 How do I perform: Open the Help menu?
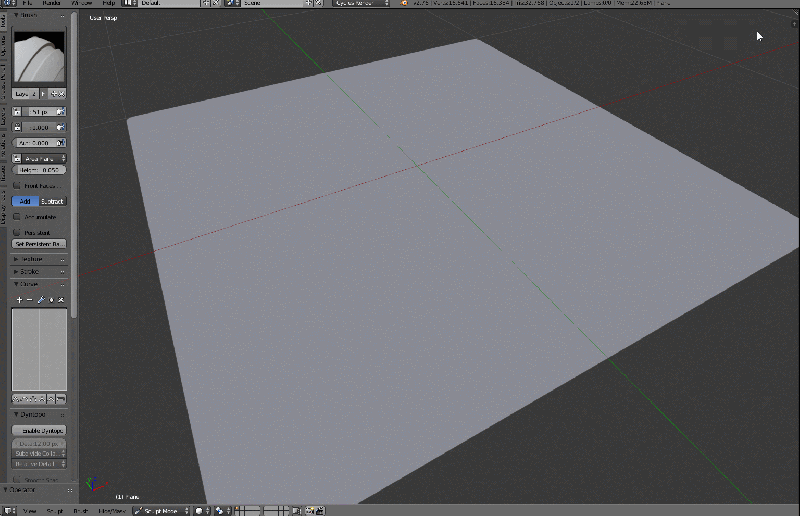(x=109, y=3)
